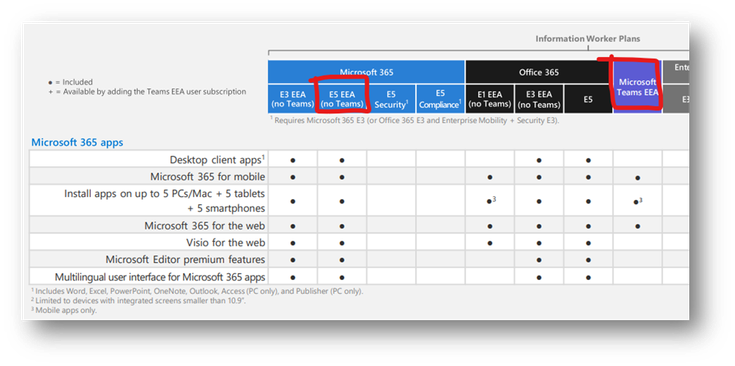
Task: Click the "Limited to devices with integrated screens" footnote
Action: (x=138, y=300)
